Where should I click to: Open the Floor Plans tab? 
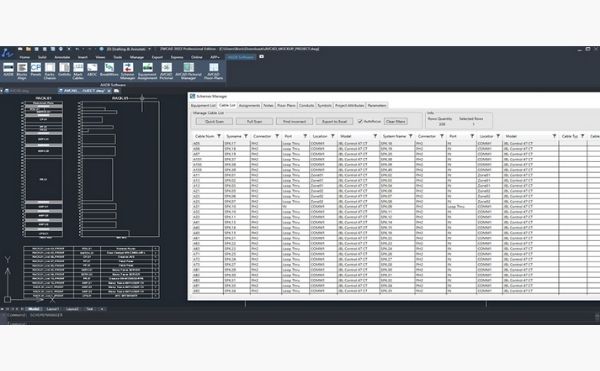[286, 105]
